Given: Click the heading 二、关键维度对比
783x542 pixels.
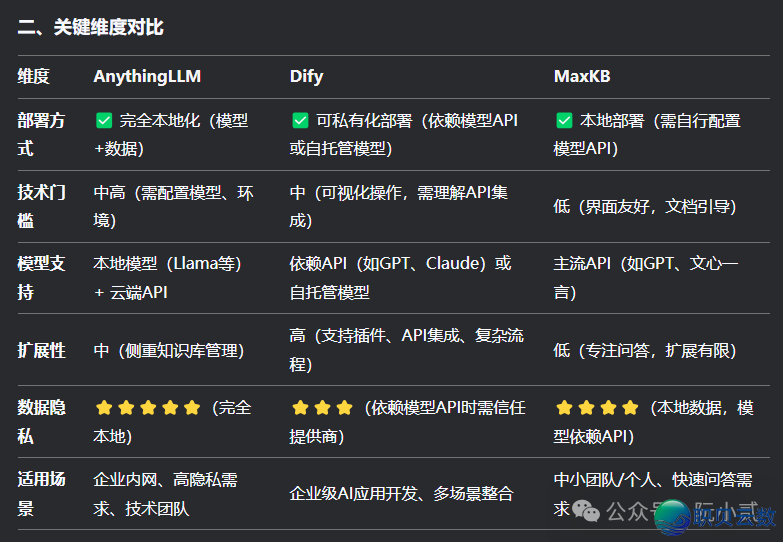Looking at the screenshot, I should point(90,27).
